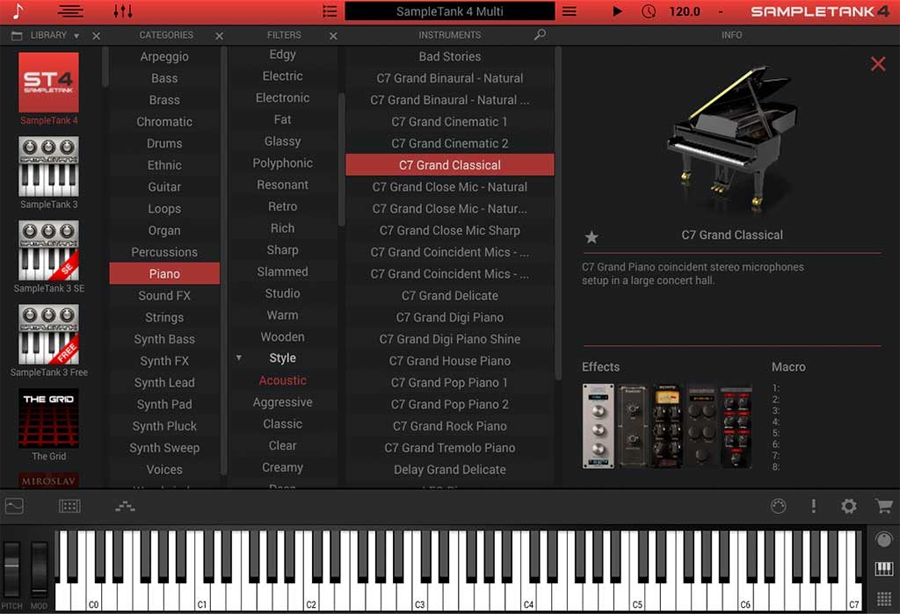
Task: Click the mod wheel
Action: (39, 569)
